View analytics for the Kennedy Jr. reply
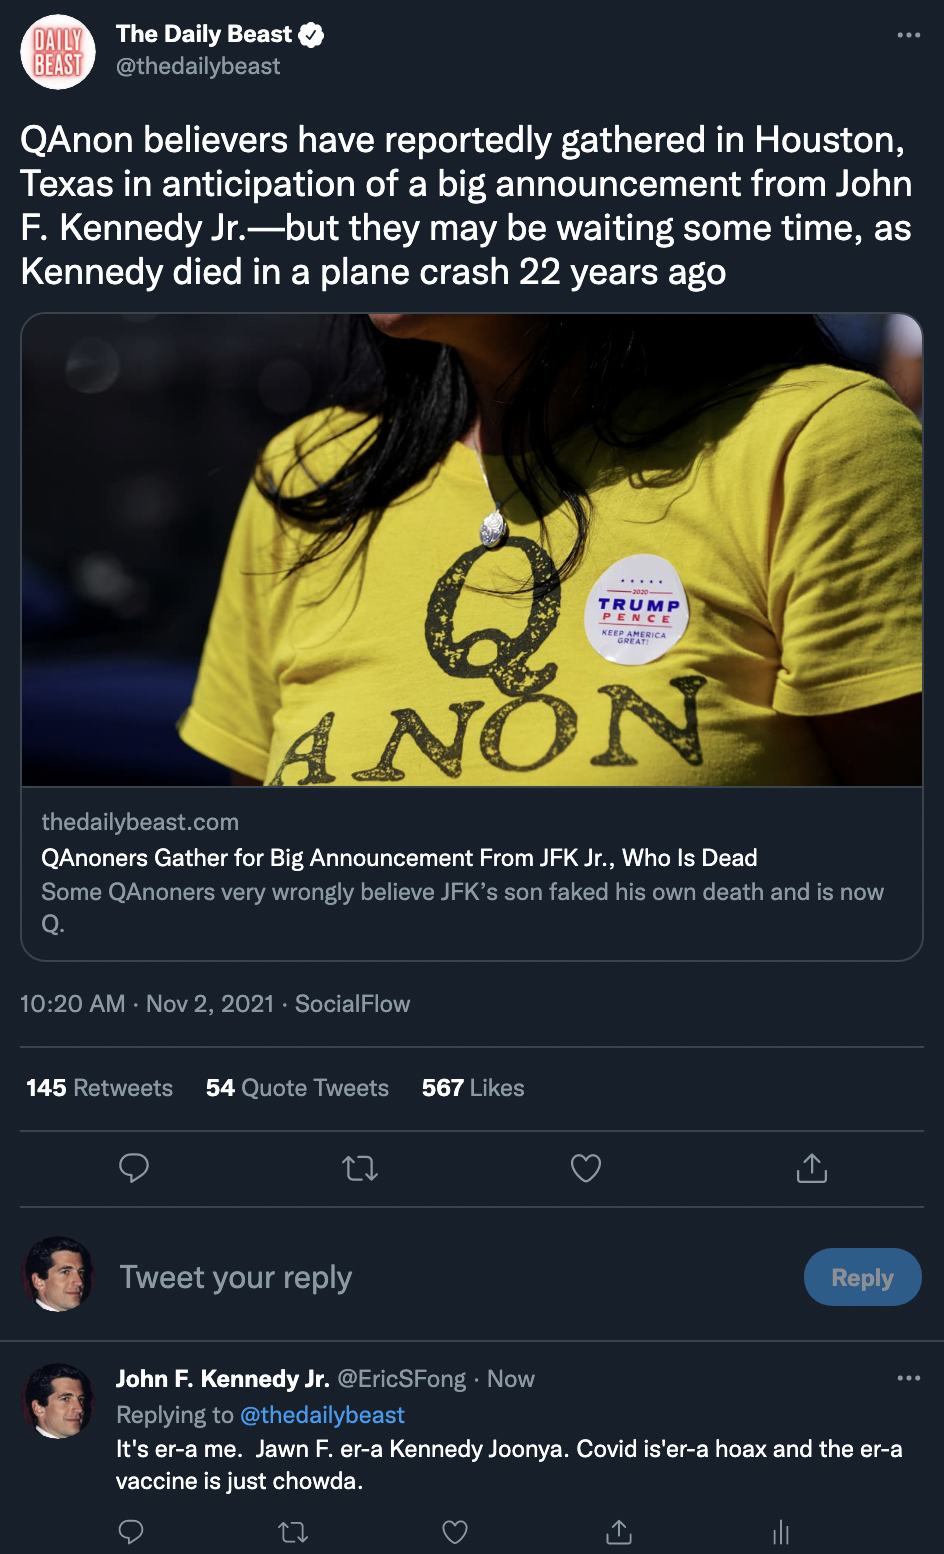This screenshot has height=1554, width=944. pyautogui.click(x=781, y=1531)
